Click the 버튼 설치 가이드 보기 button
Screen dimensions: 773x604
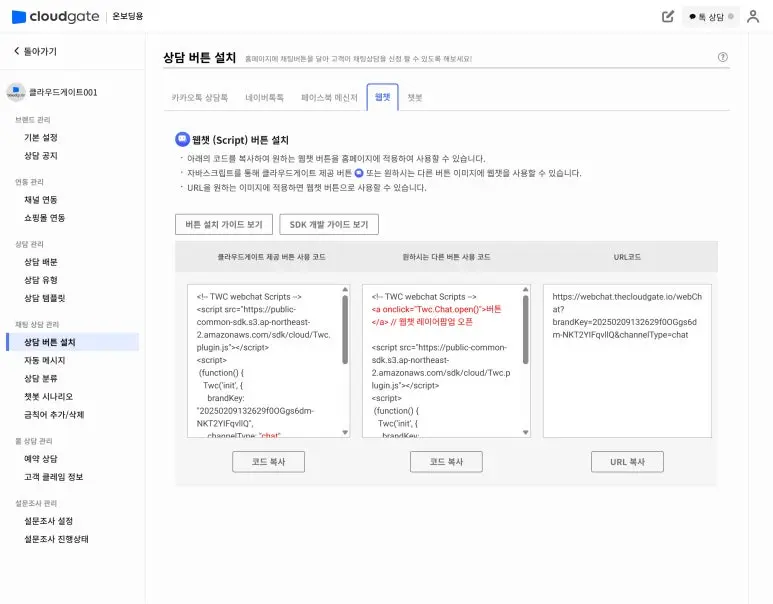tap(224, 225)
